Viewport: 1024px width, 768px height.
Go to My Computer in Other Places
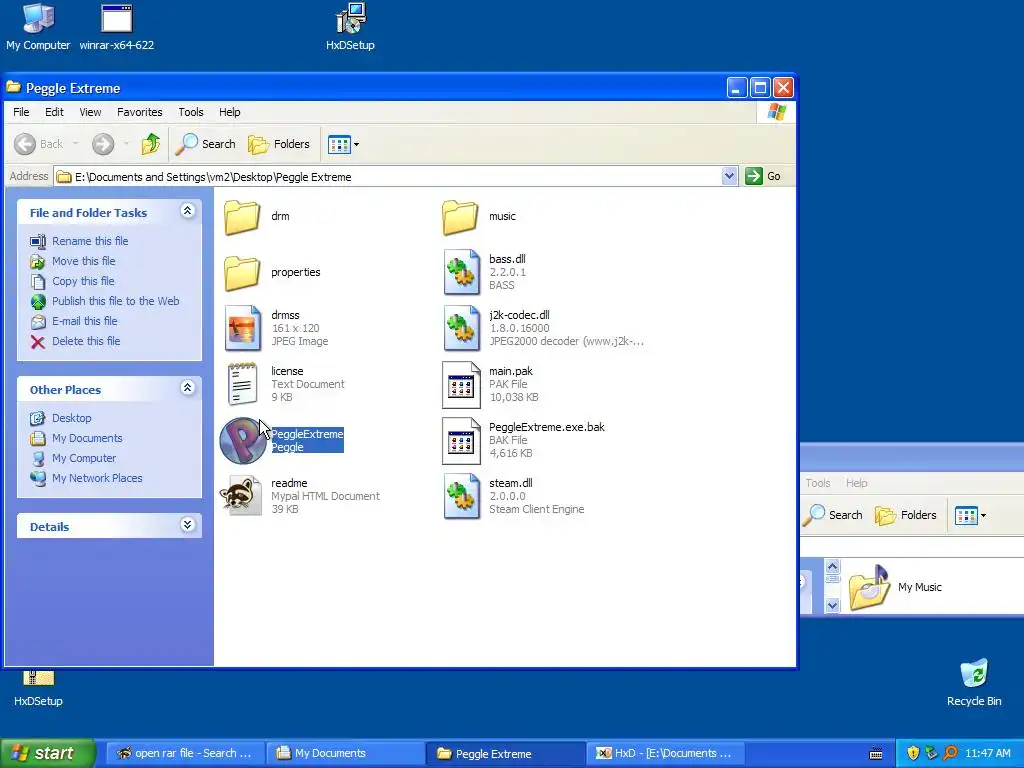pyautogui.click(x=84, y=458)
